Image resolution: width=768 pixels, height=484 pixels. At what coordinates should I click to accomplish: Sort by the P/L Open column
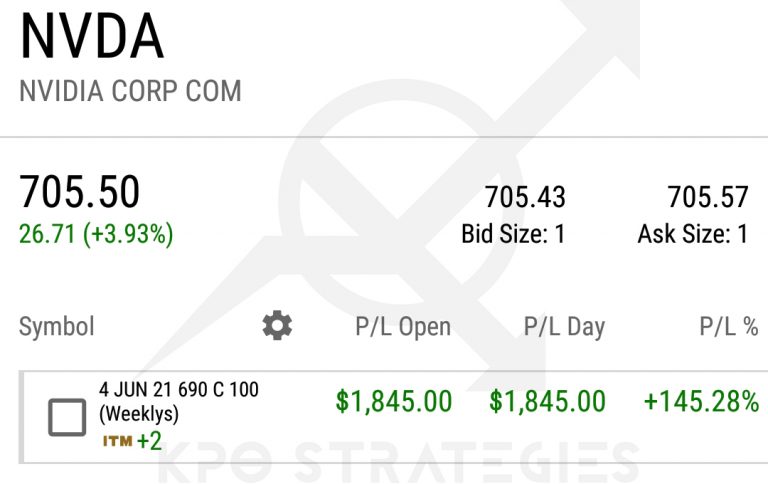pos(403,326)
